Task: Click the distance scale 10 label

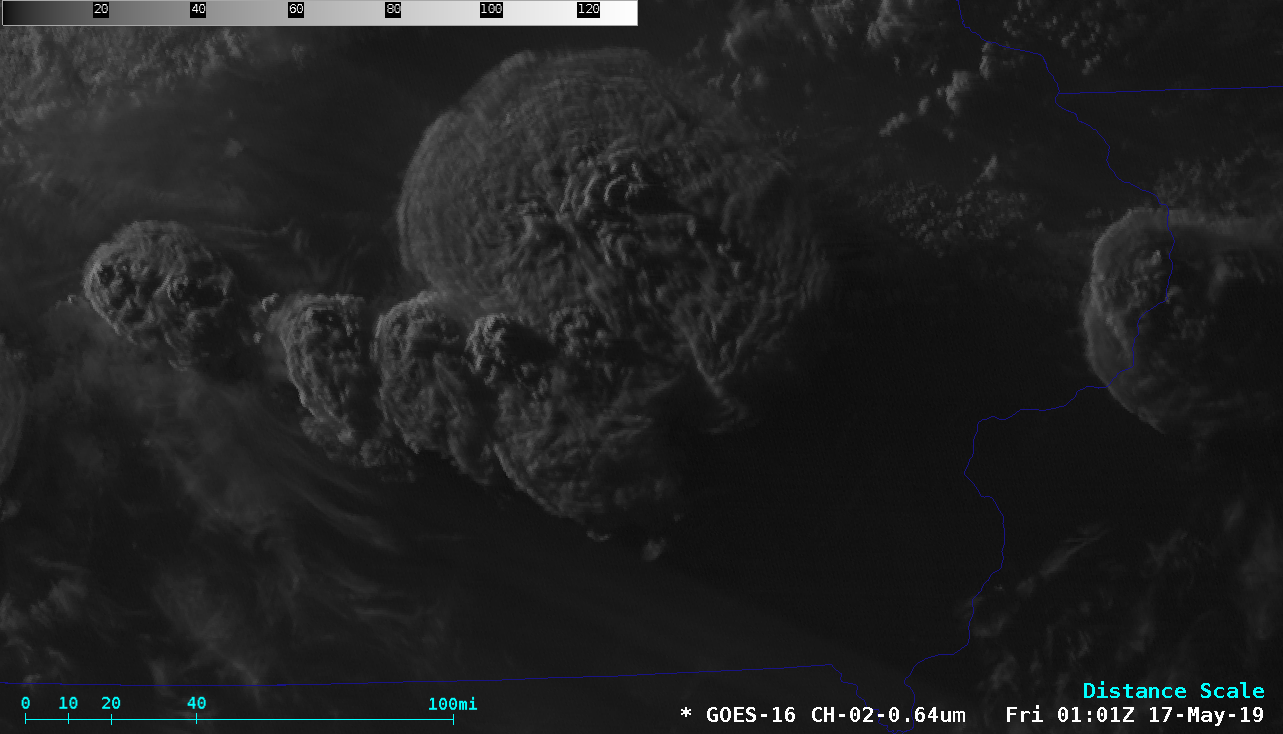Action: (x=68, y=703)
